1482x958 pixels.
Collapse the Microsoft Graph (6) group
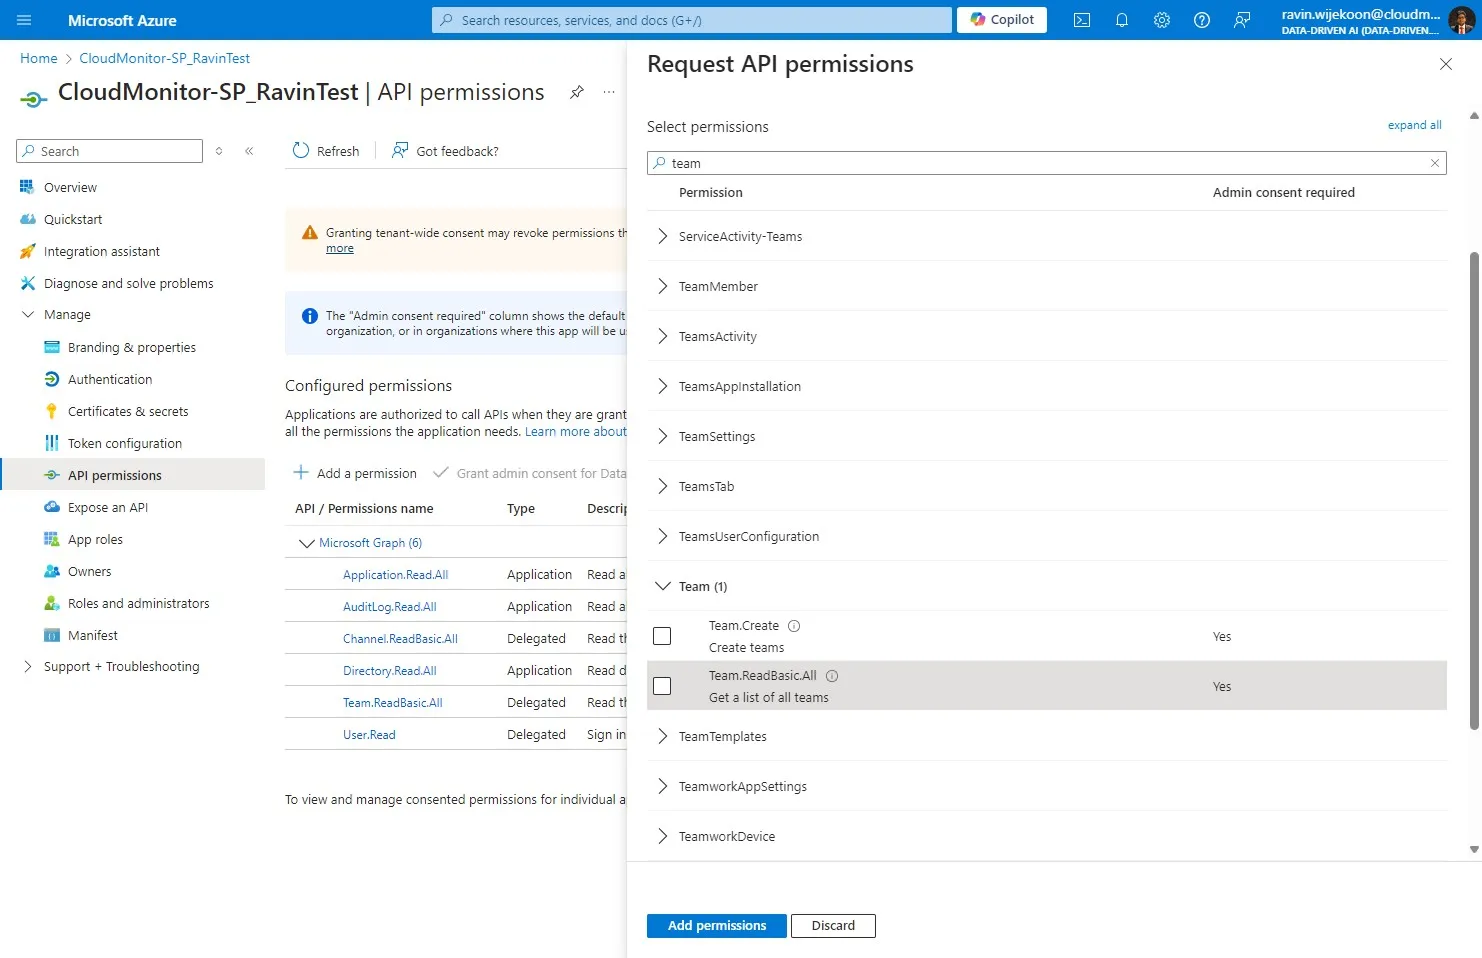307,543
